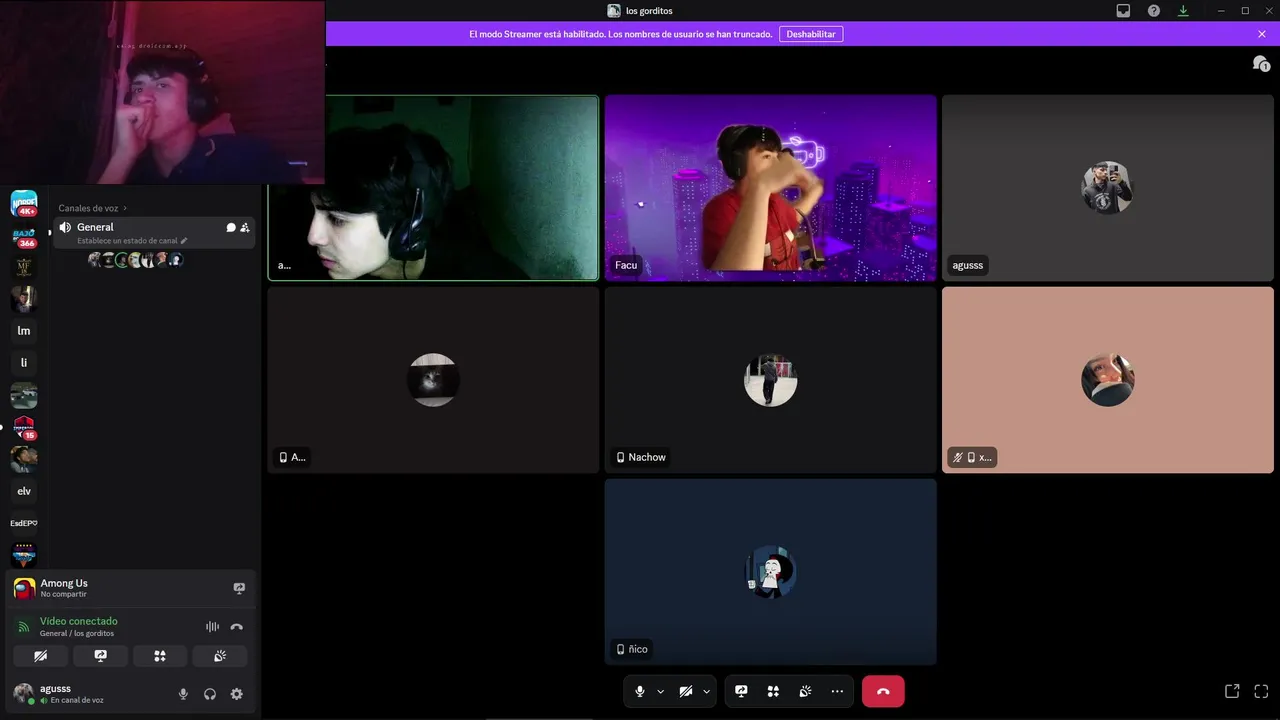Share screen button in sidebar voice panel

[x=100, y=656]
